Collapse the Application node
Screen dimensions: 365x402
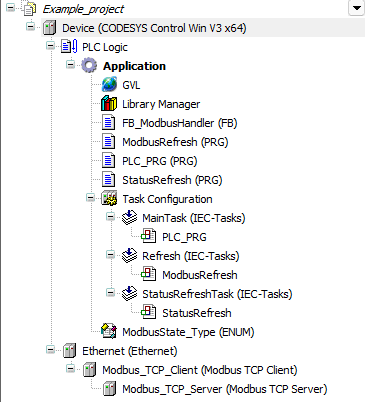(x=71, y=65)
